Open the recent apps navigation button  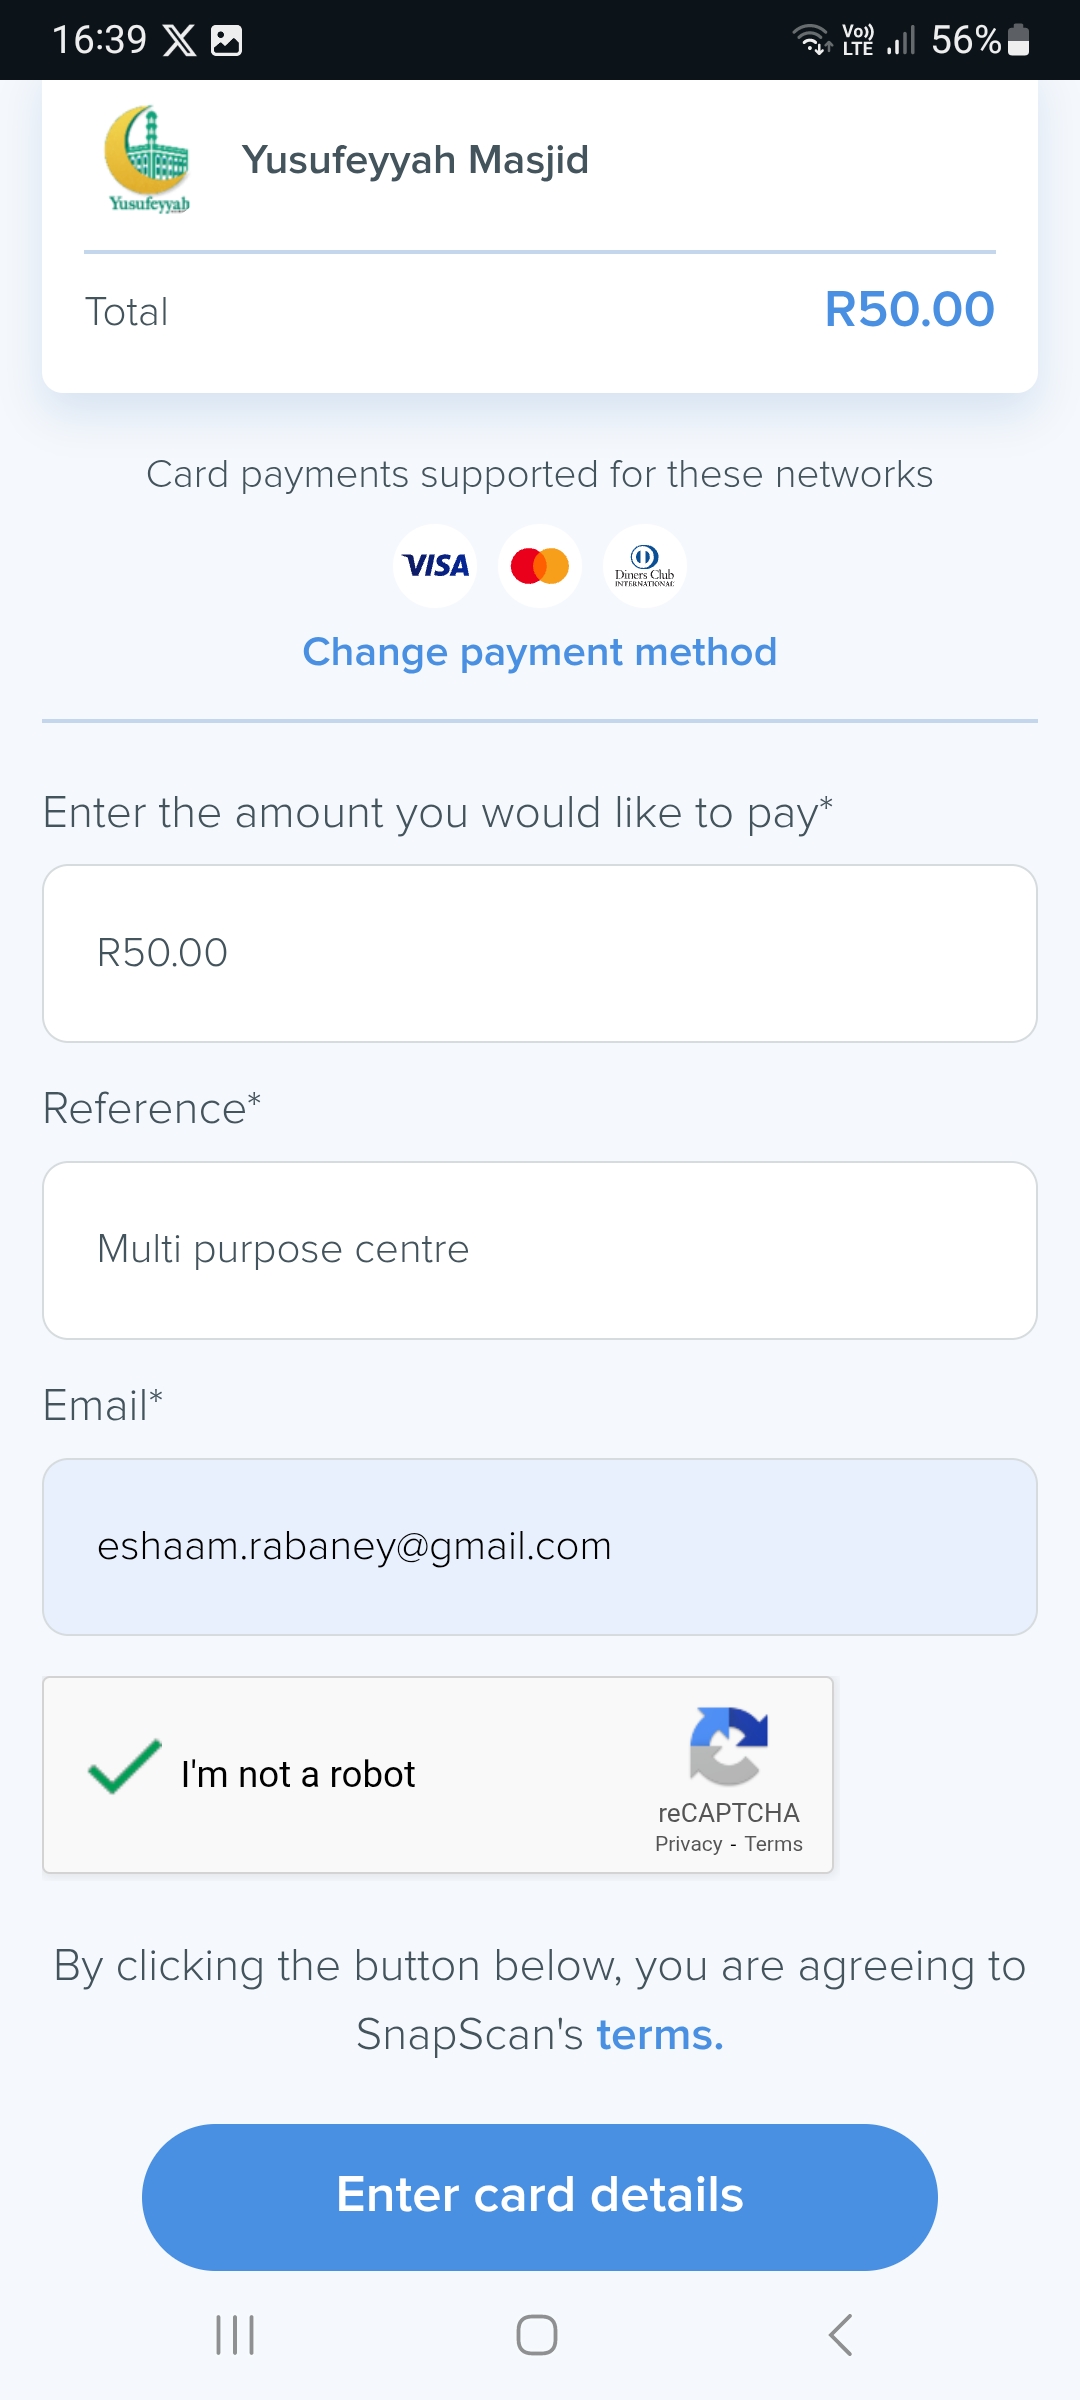(x=235, y=2335)
